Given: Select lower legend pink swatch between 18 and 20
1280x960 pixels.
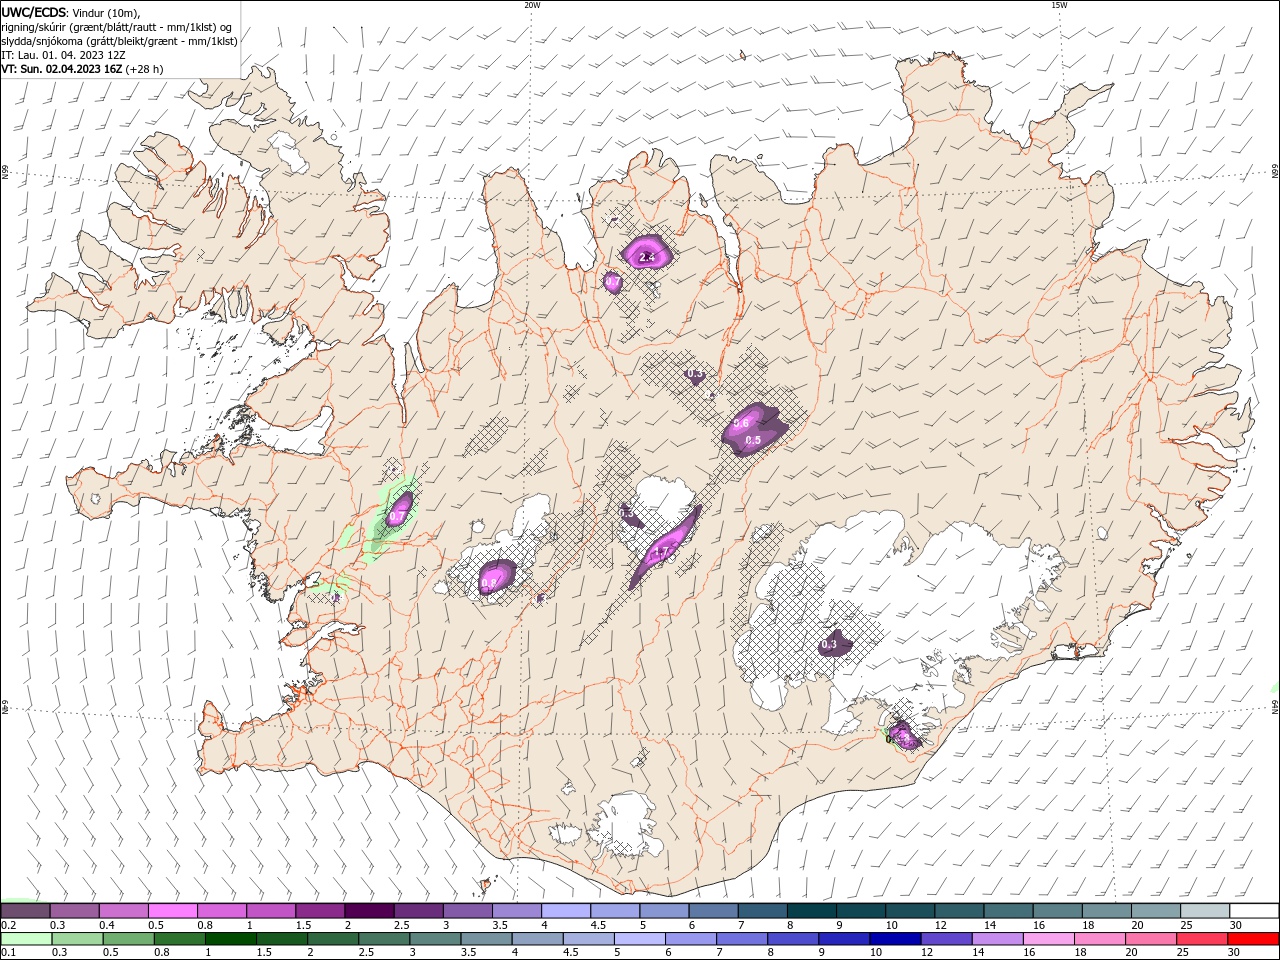Looking at the screenshot, I should tap(1099, 939).
